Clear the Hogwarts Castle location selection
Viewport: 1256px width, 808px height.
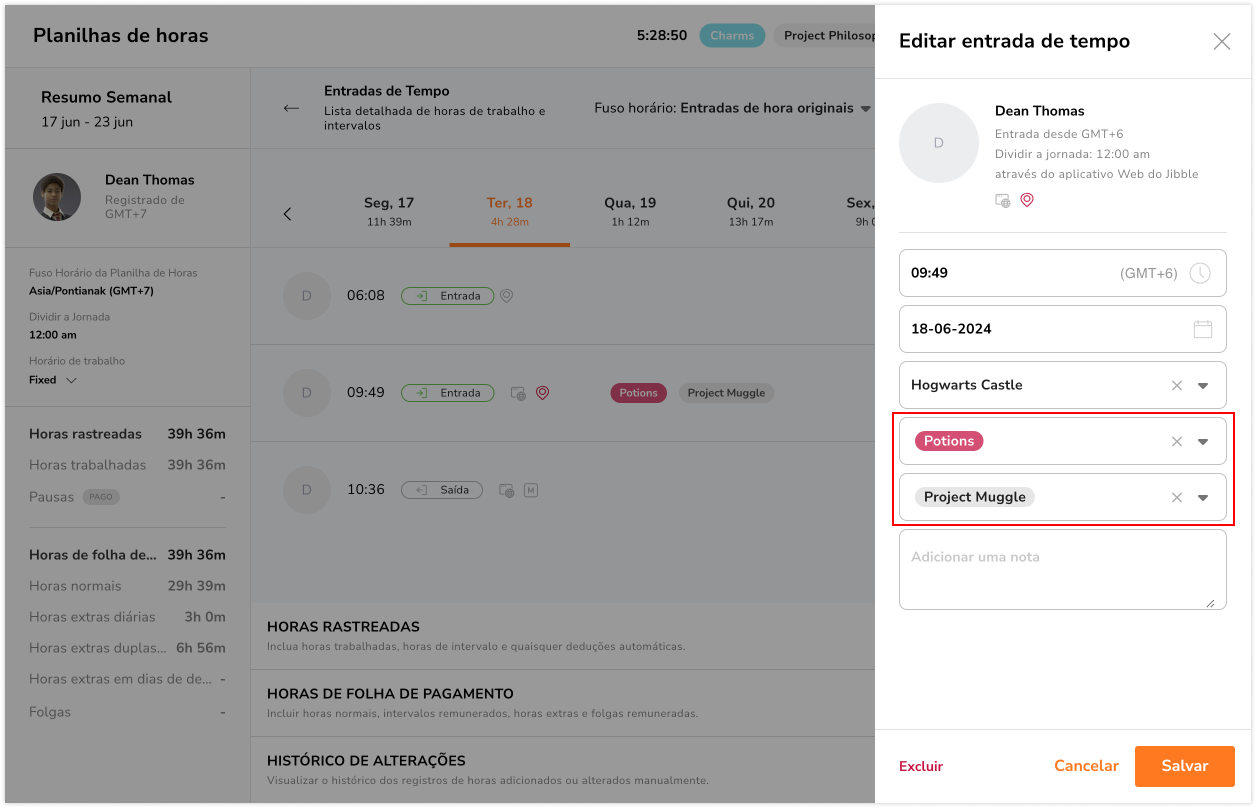1177,385
